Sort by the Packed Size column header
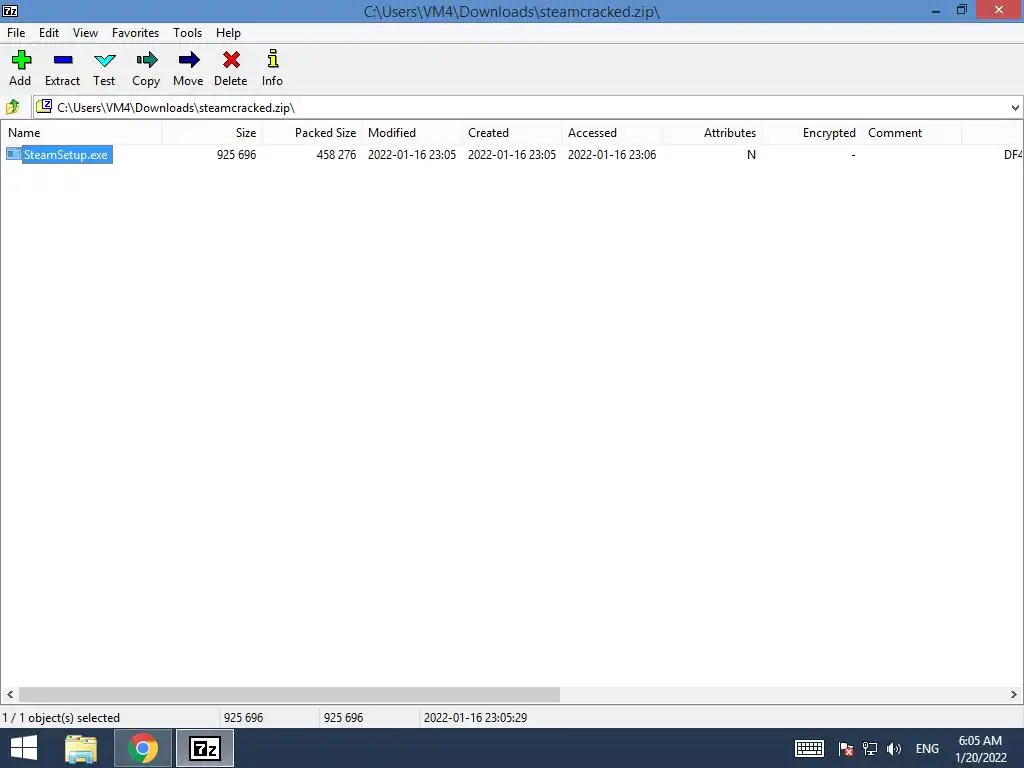The height and width of the screenshot is (768, 1024). click(x=312, y=133)
